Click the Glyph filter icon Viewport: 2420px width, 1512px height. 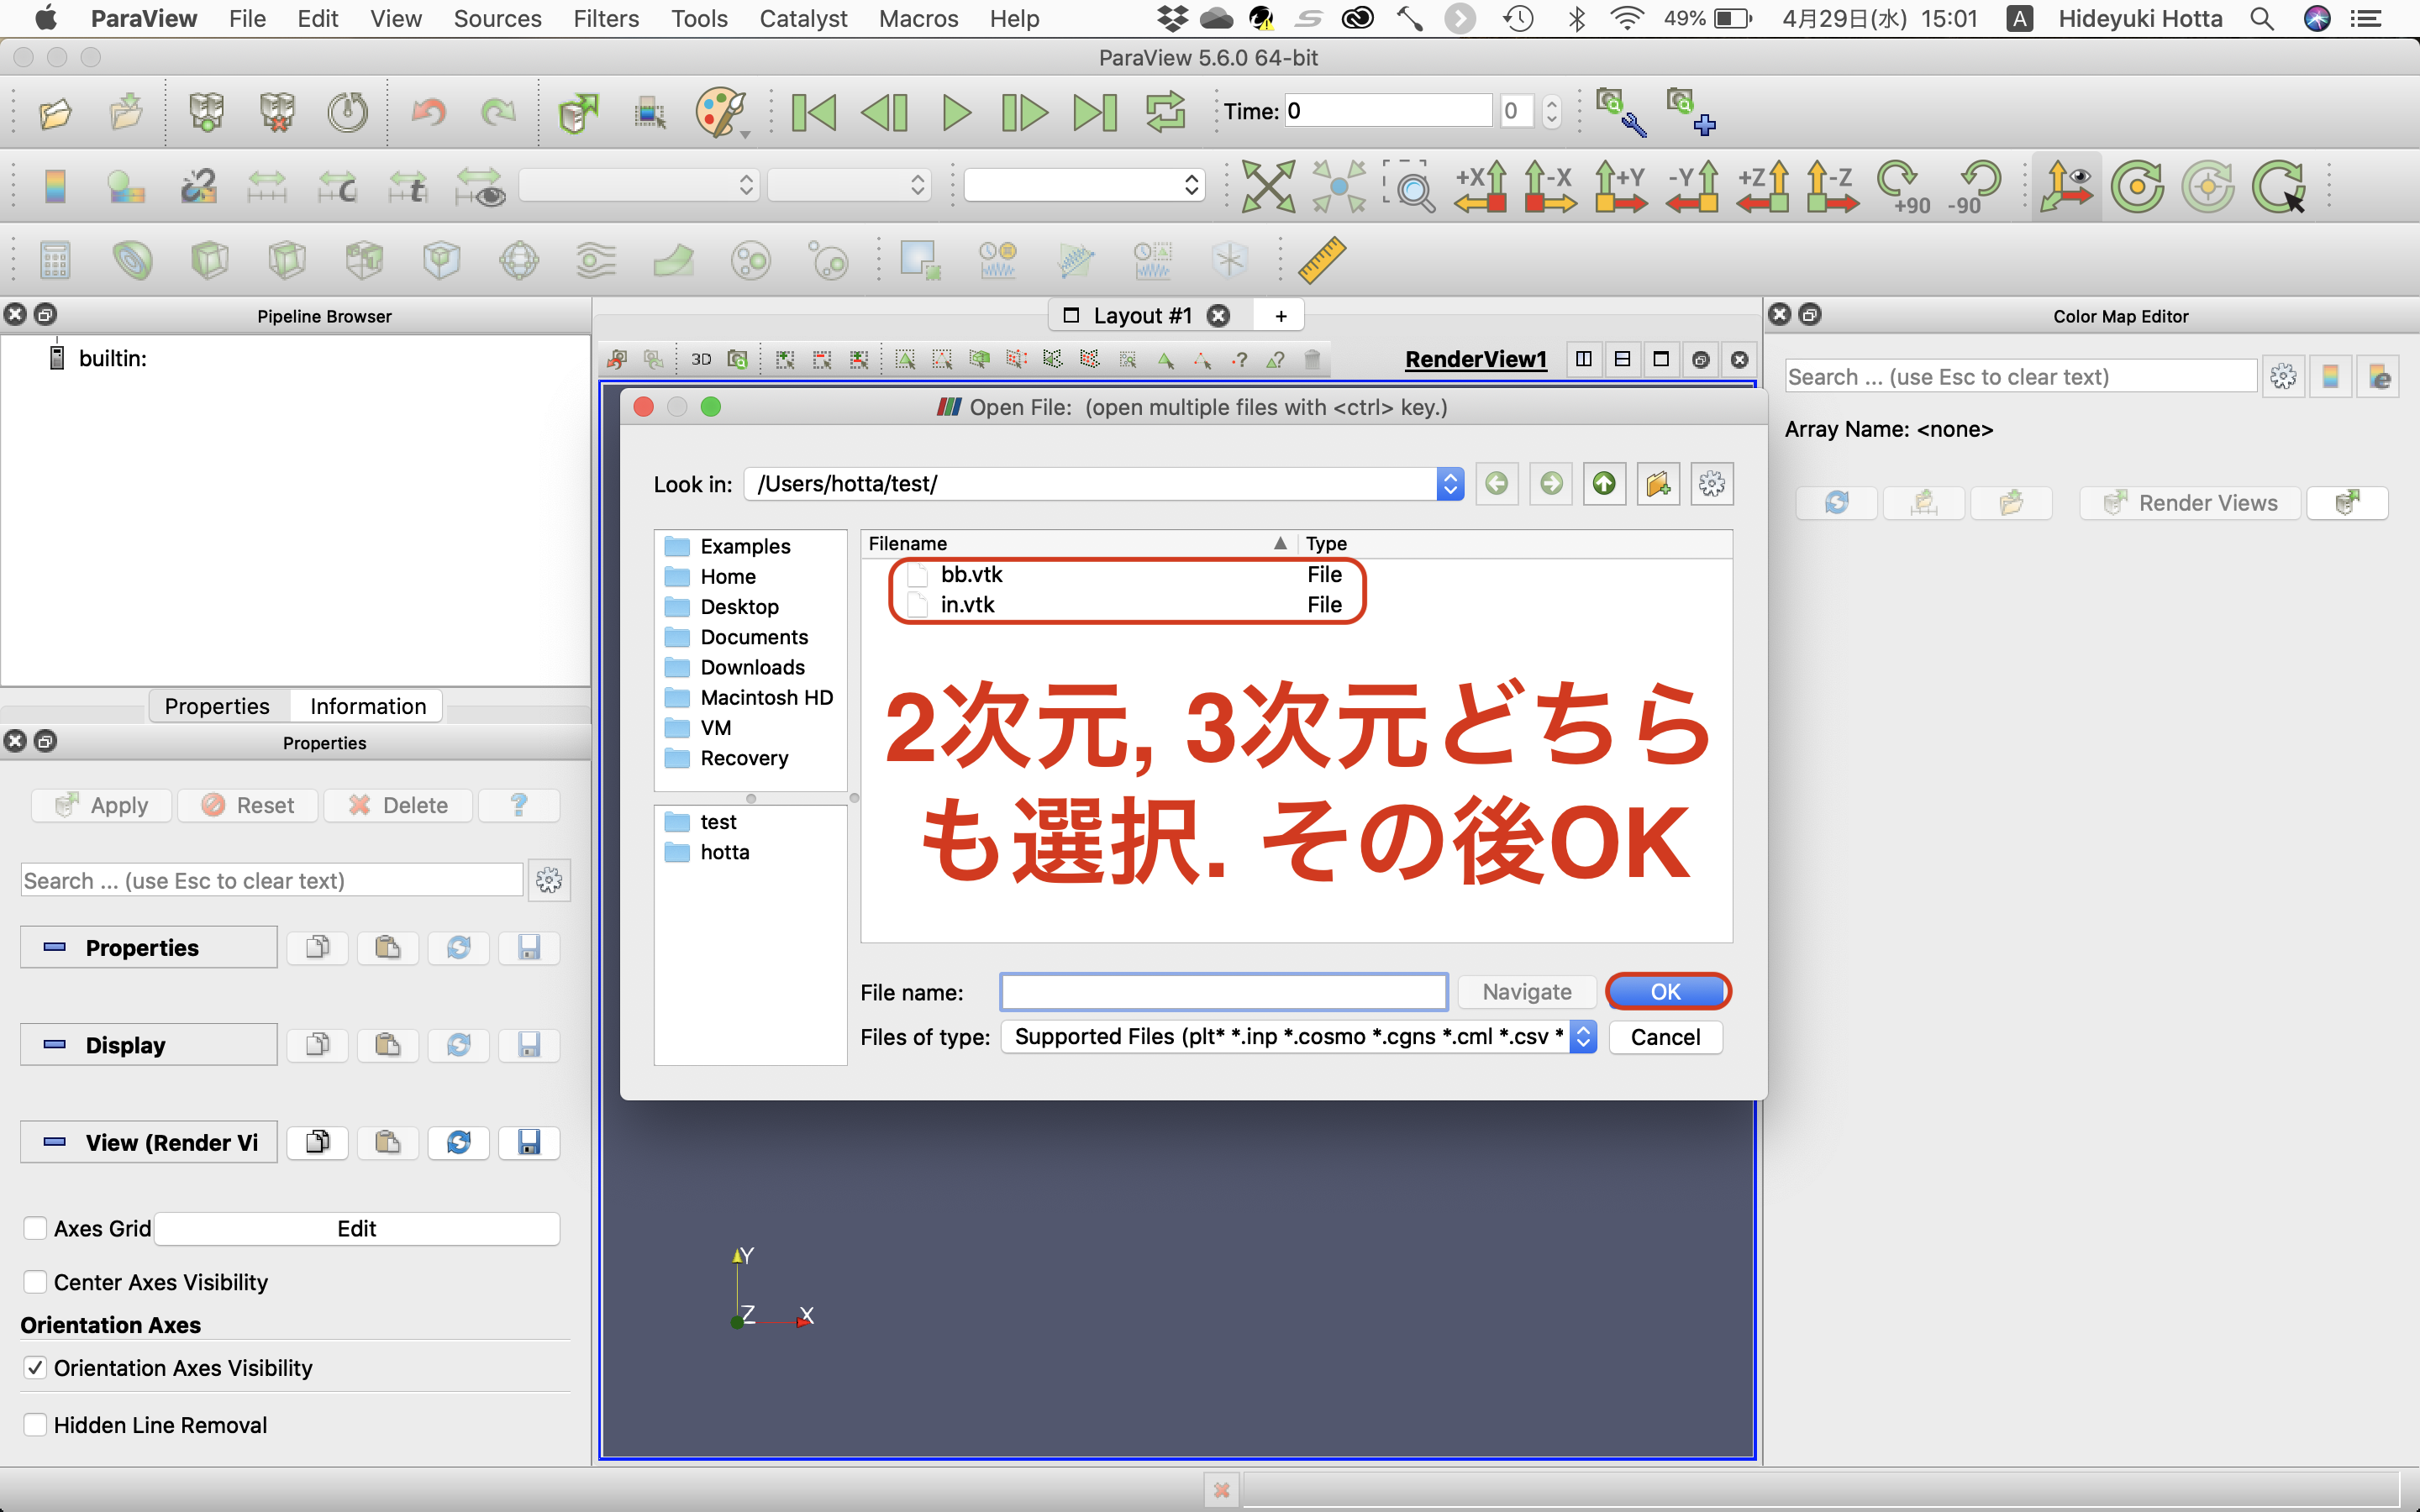[x=519, y=261]
